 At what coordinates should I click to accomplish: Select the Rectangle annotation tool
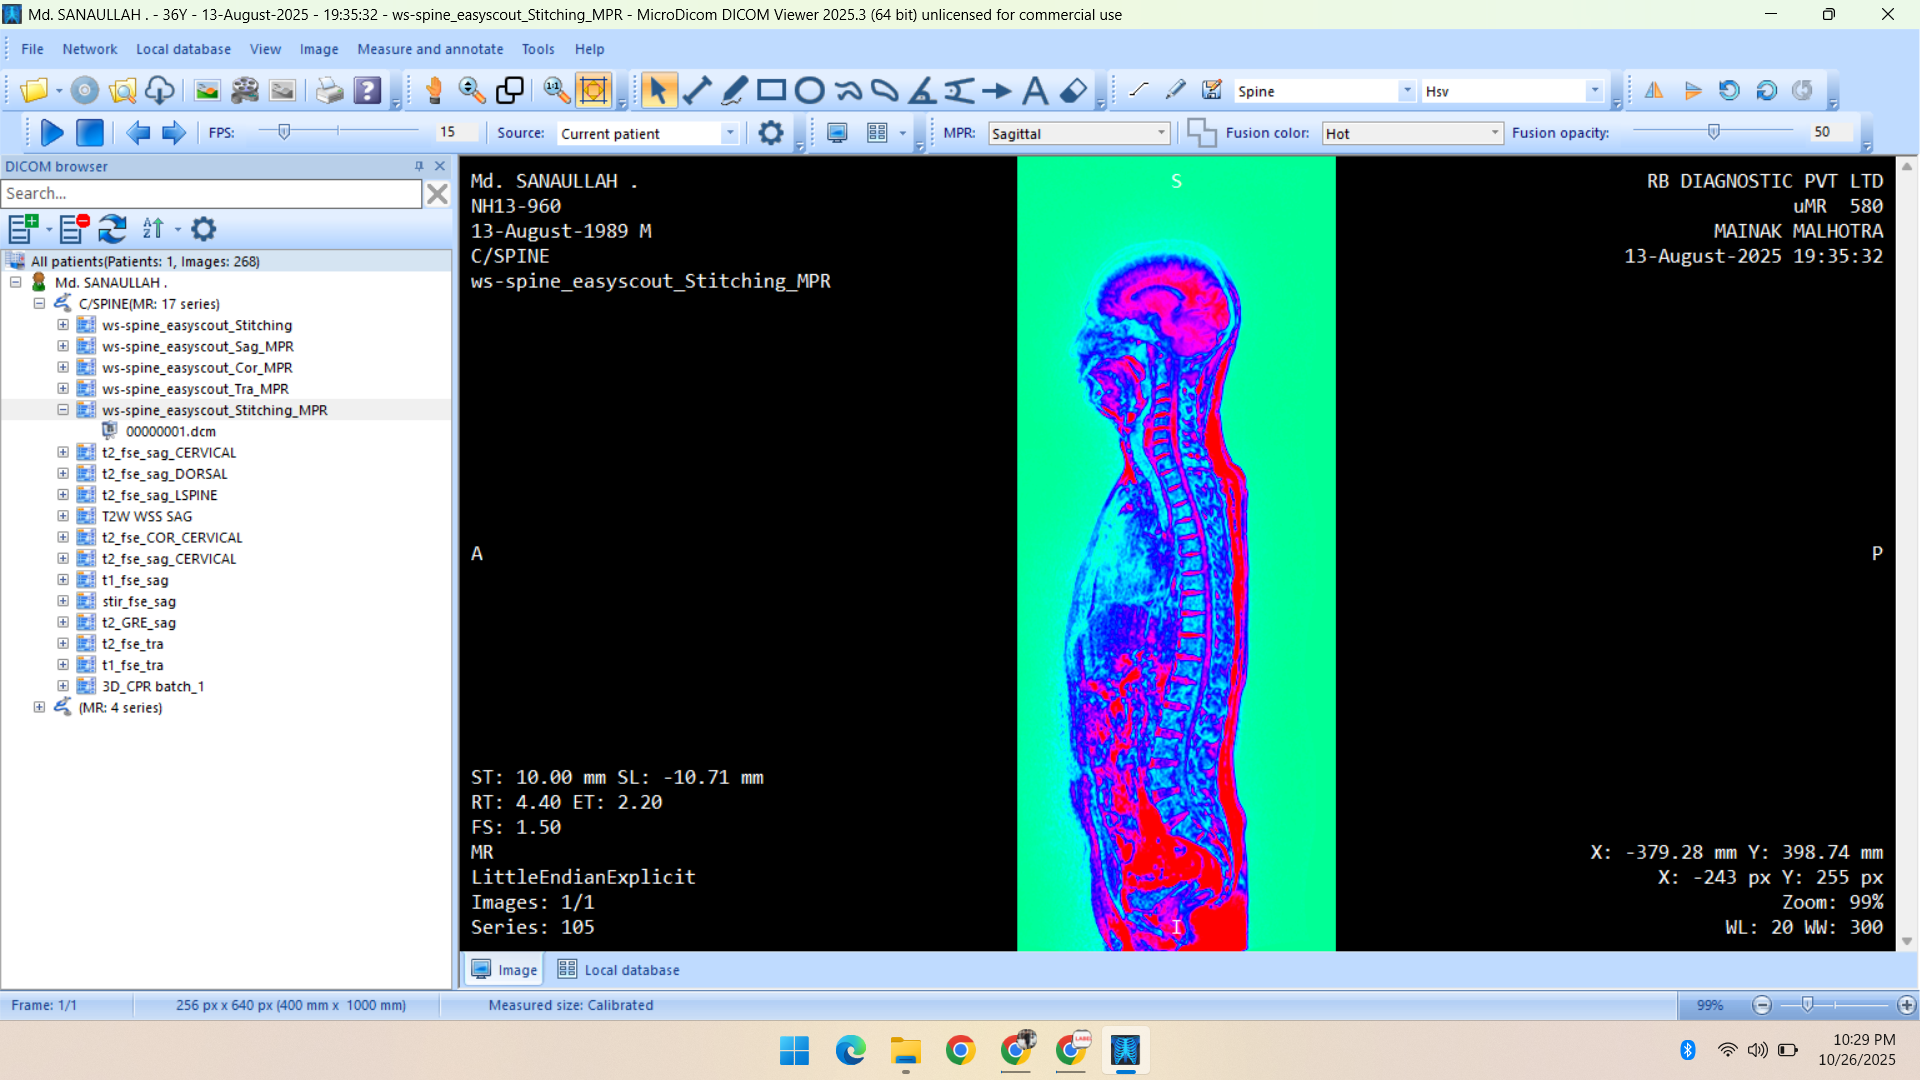(x=771, y=91)
